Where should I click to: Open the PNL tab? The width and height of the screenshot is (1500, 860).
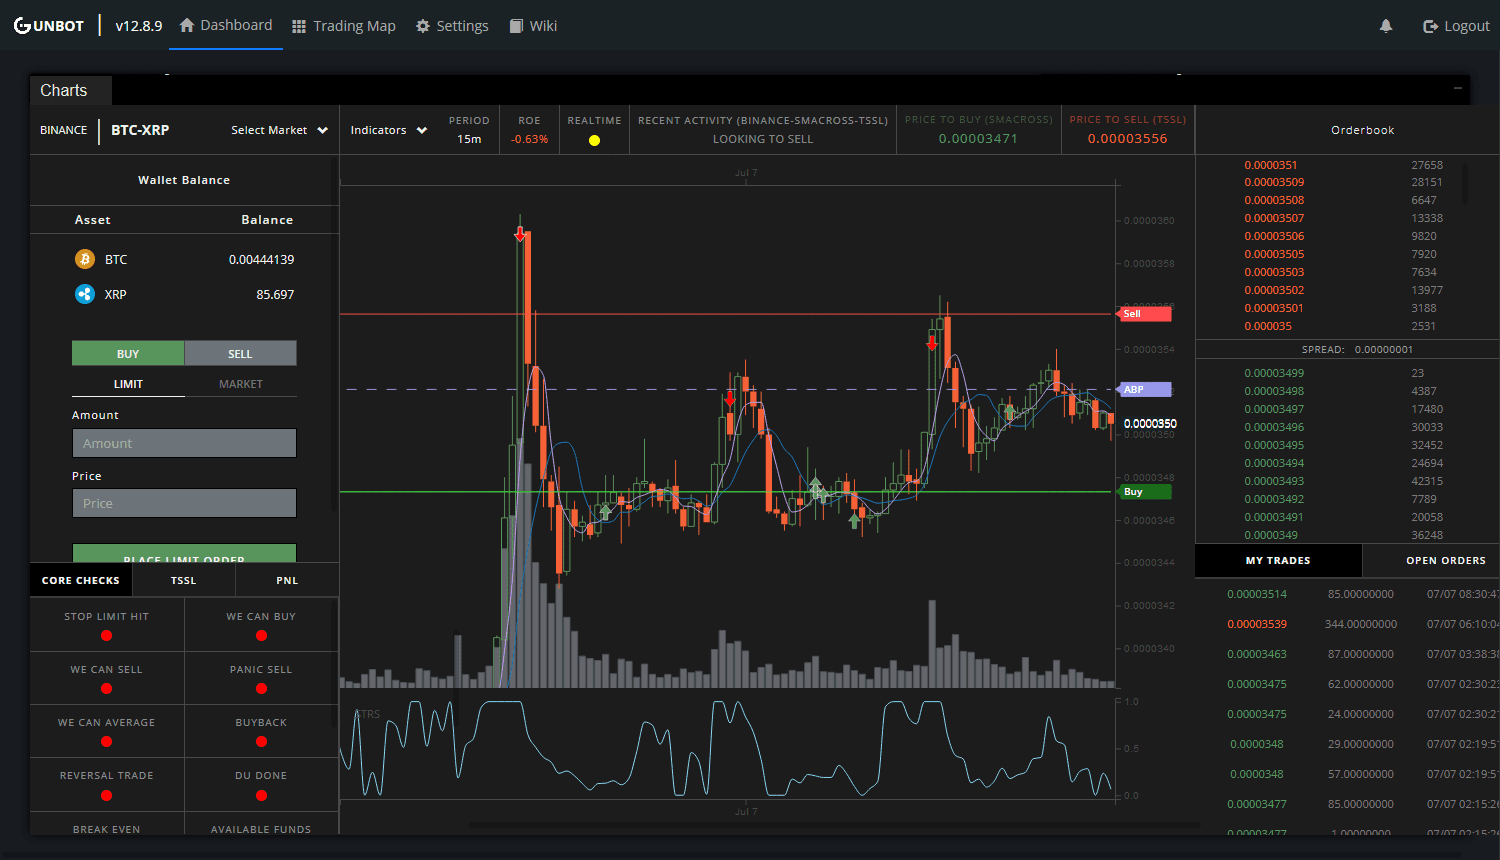[287, 580]
